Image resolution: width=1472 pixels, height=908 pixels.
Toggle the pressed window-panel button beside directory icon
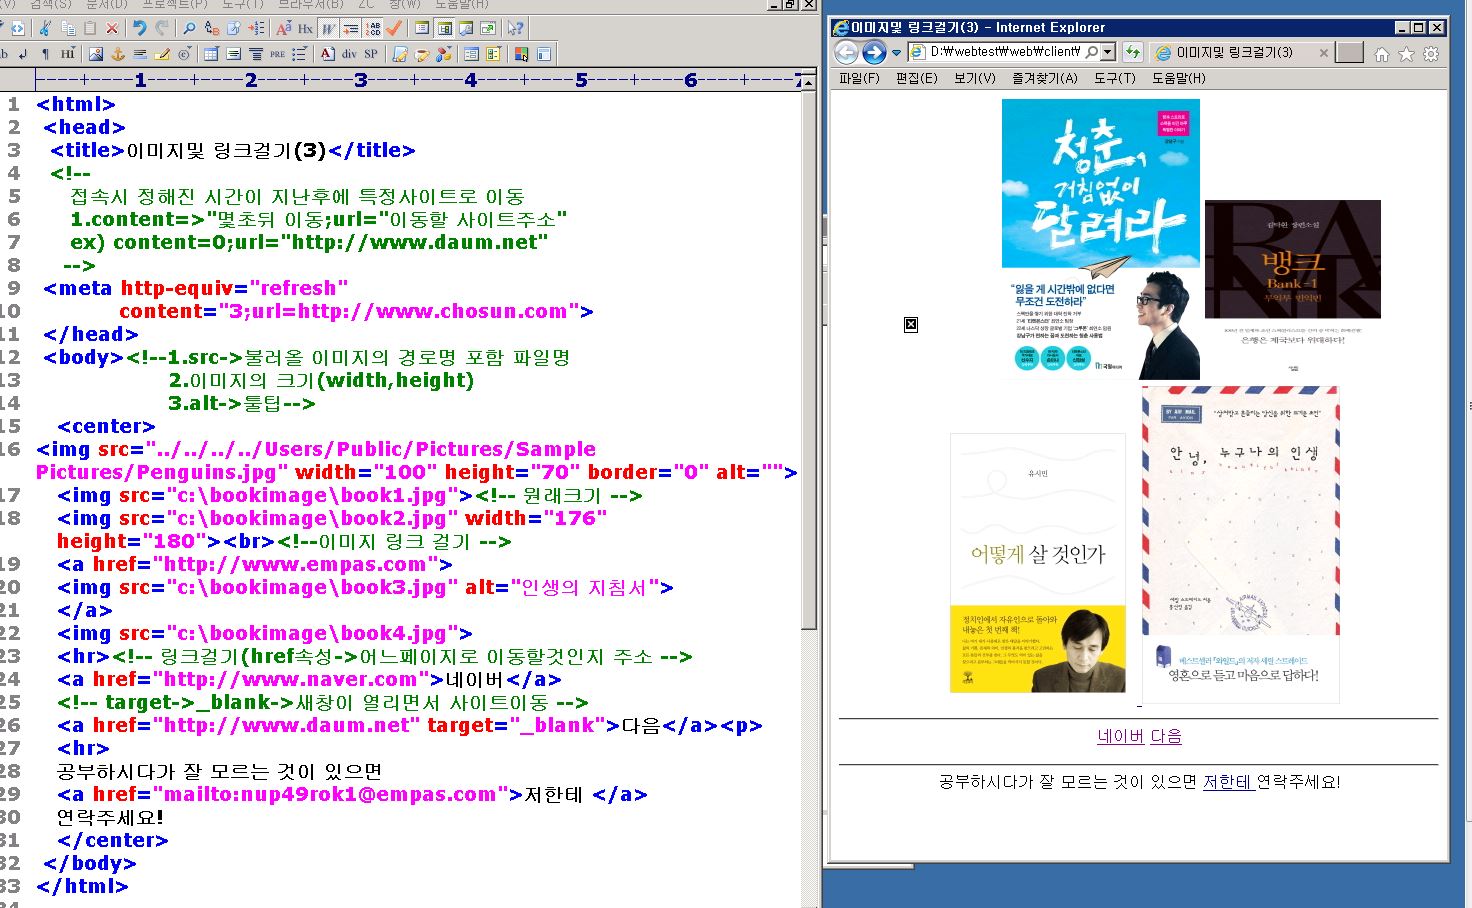pyautogui.click(x=444, y=28)
